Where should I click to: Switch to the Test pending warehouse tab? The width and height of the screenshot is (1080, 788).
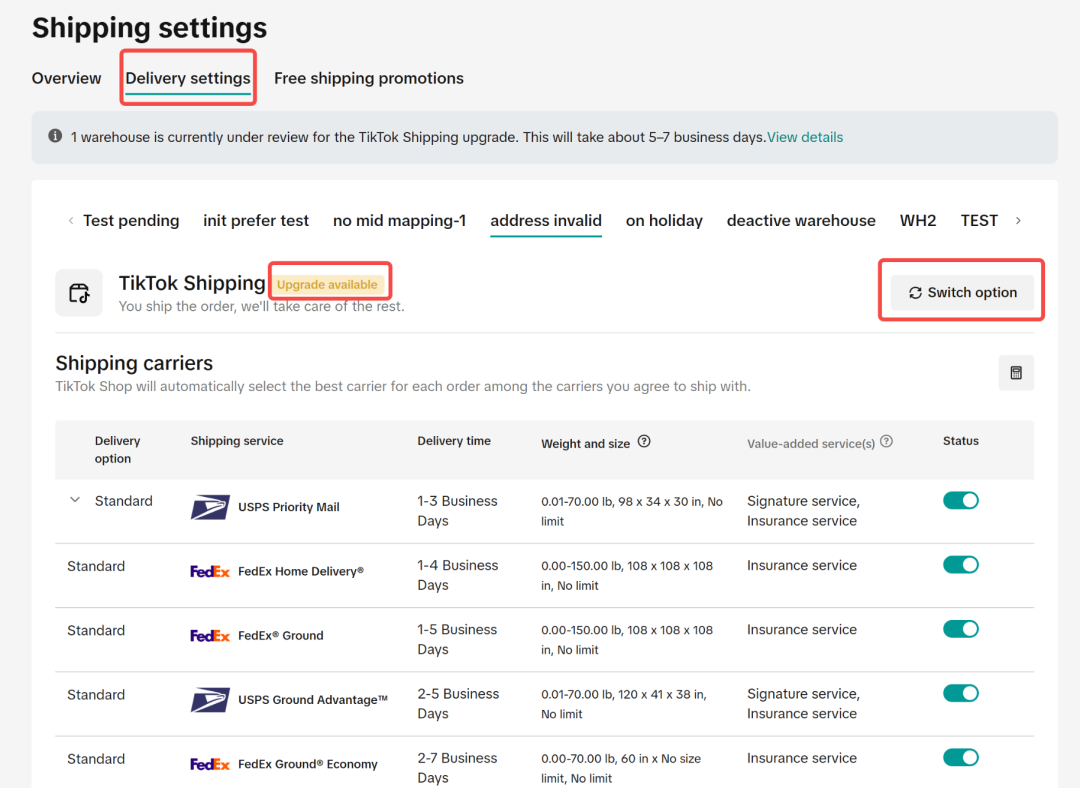point(131,220)
